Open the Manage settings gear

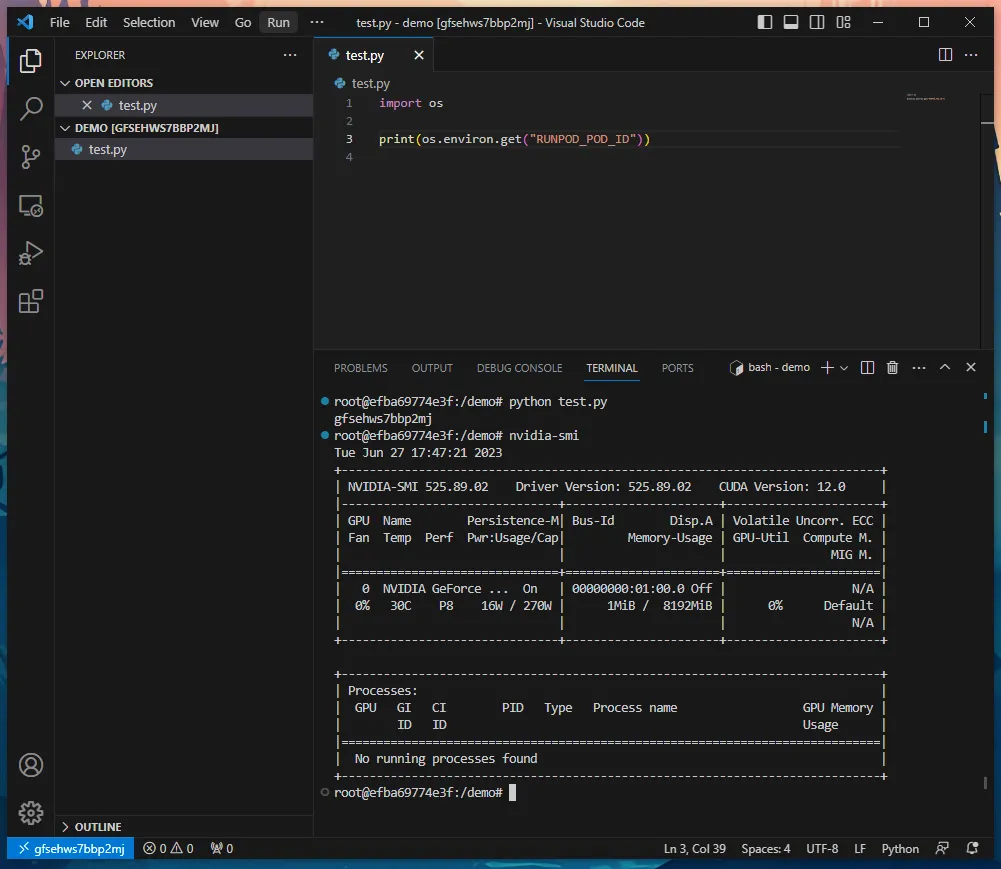(x=31, y=813)
